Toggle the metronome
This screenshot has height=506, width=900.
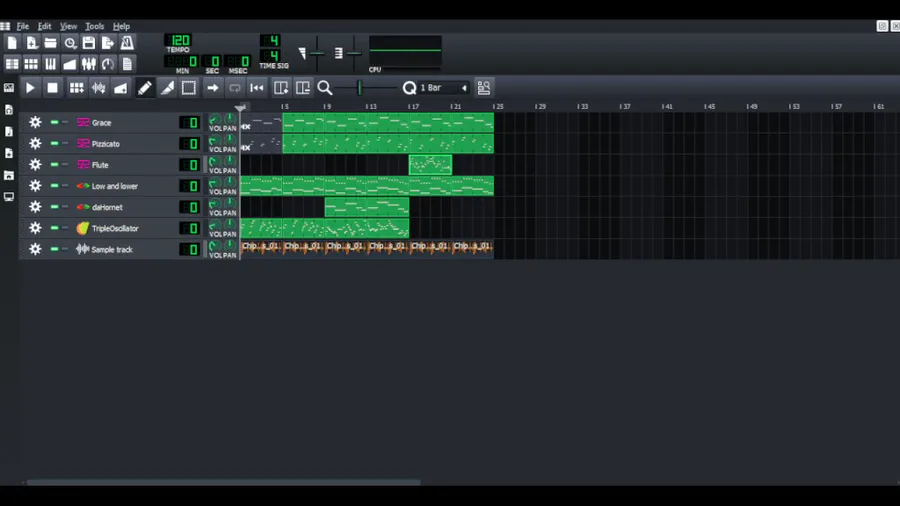pos(127,43)
